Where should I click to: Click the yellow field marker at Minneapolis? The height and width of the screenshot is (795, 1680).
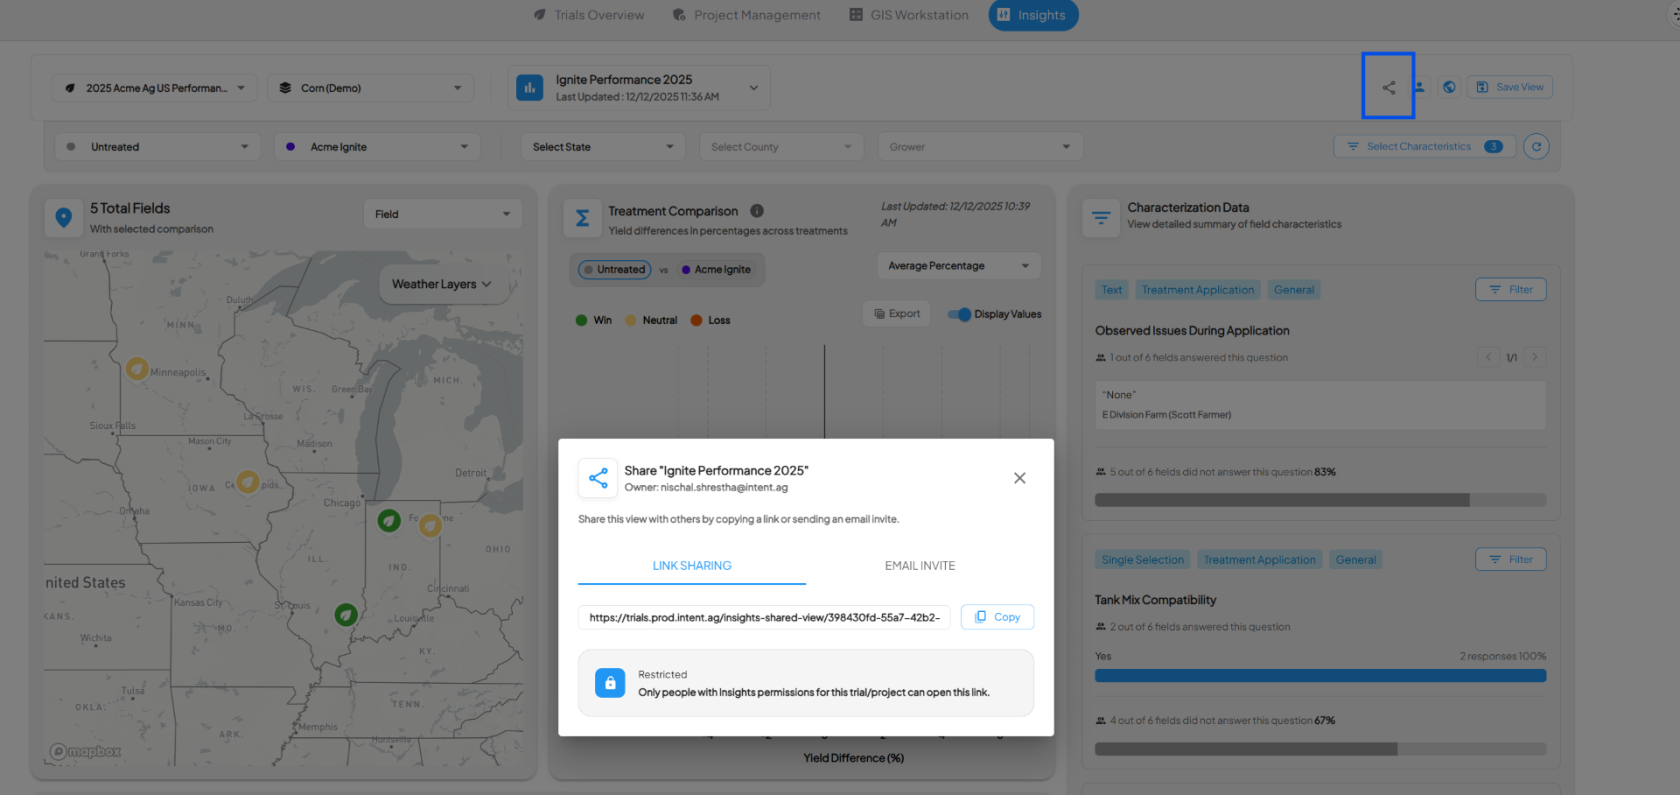point(137,369)
